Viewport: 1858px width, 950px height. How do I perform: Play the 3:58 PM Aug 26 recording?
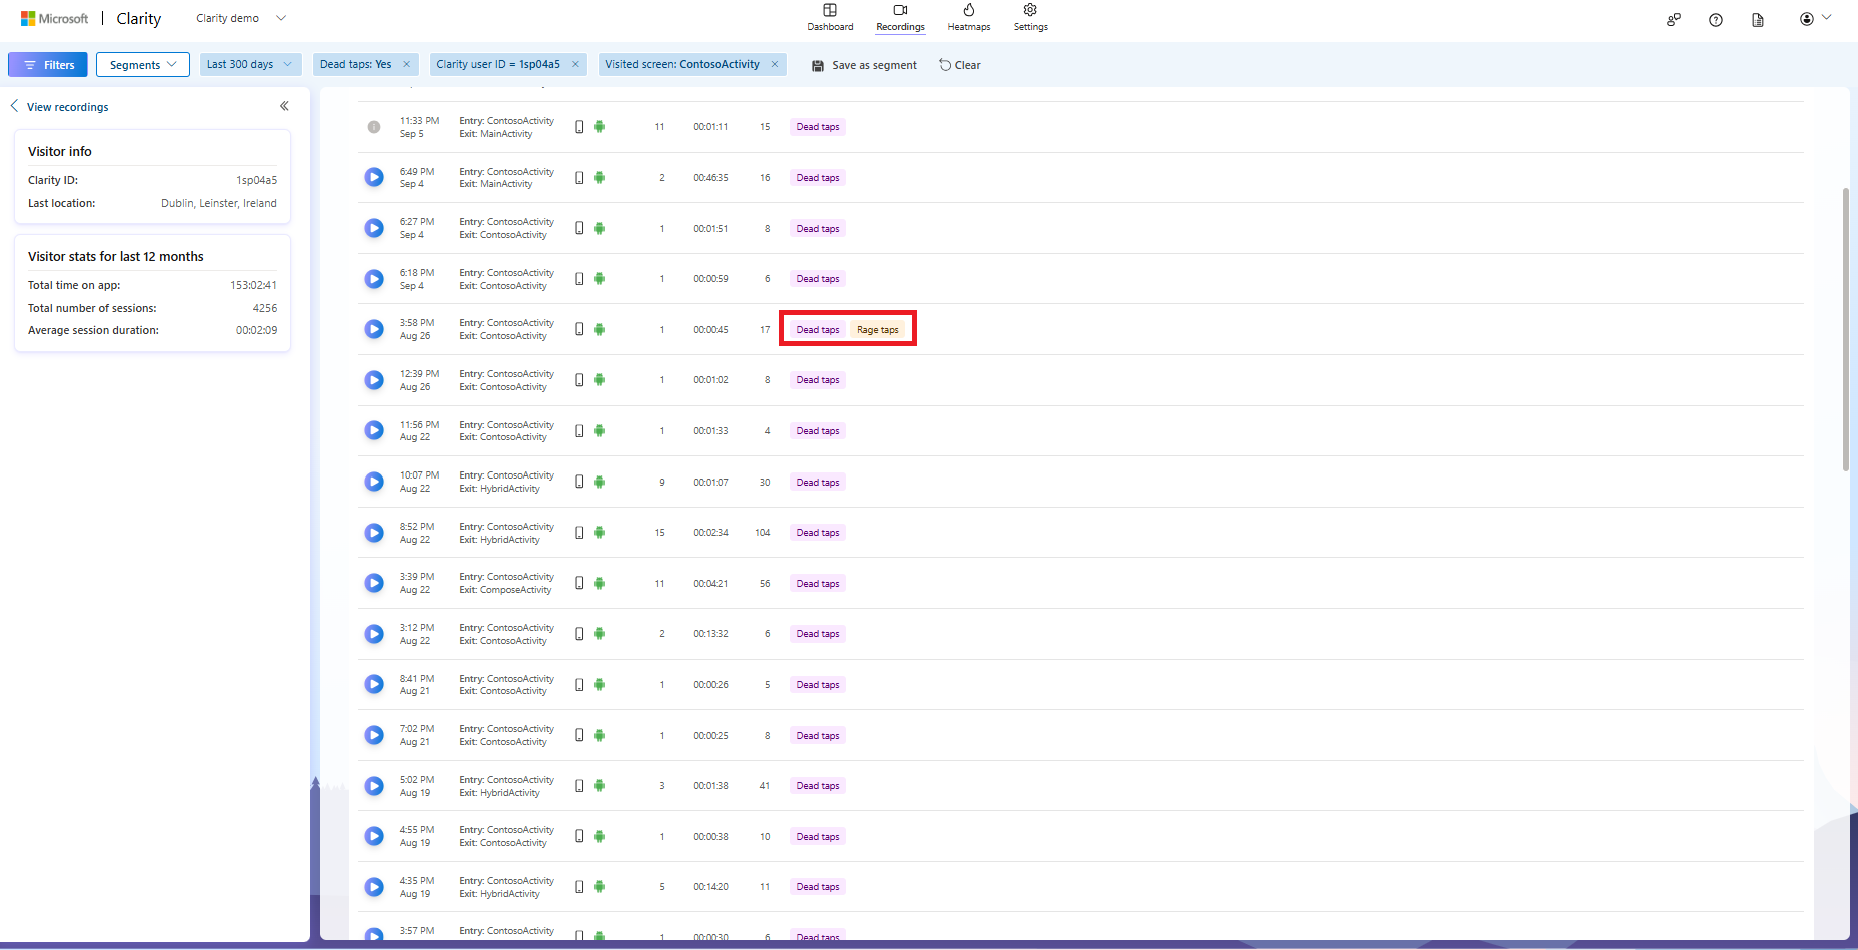click(374, 329)
